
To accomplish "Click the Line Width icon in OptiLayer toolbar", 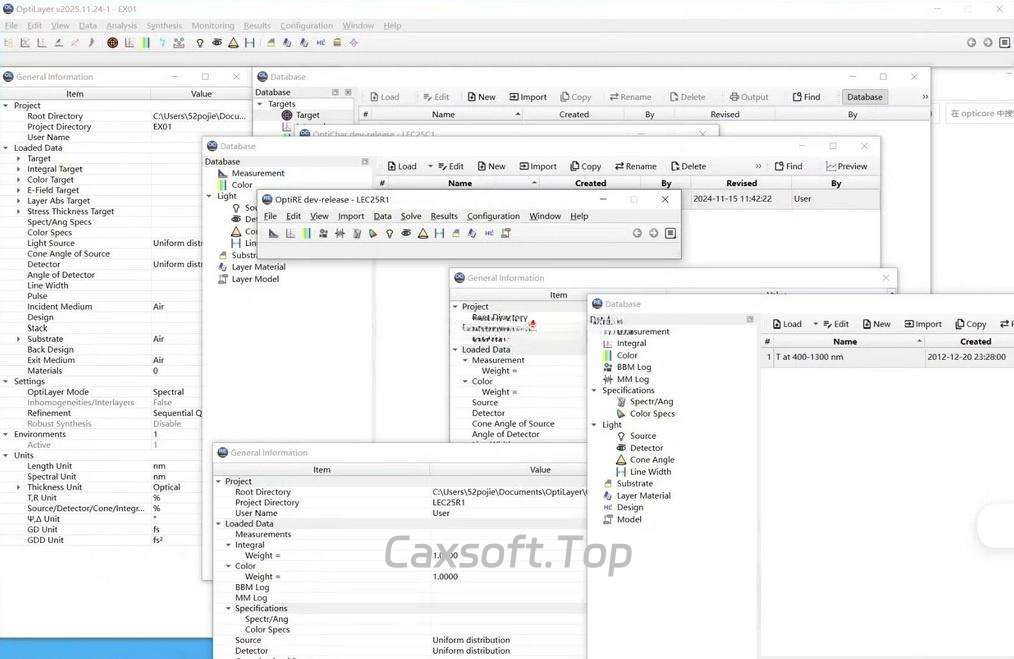I will click(249, 43).
